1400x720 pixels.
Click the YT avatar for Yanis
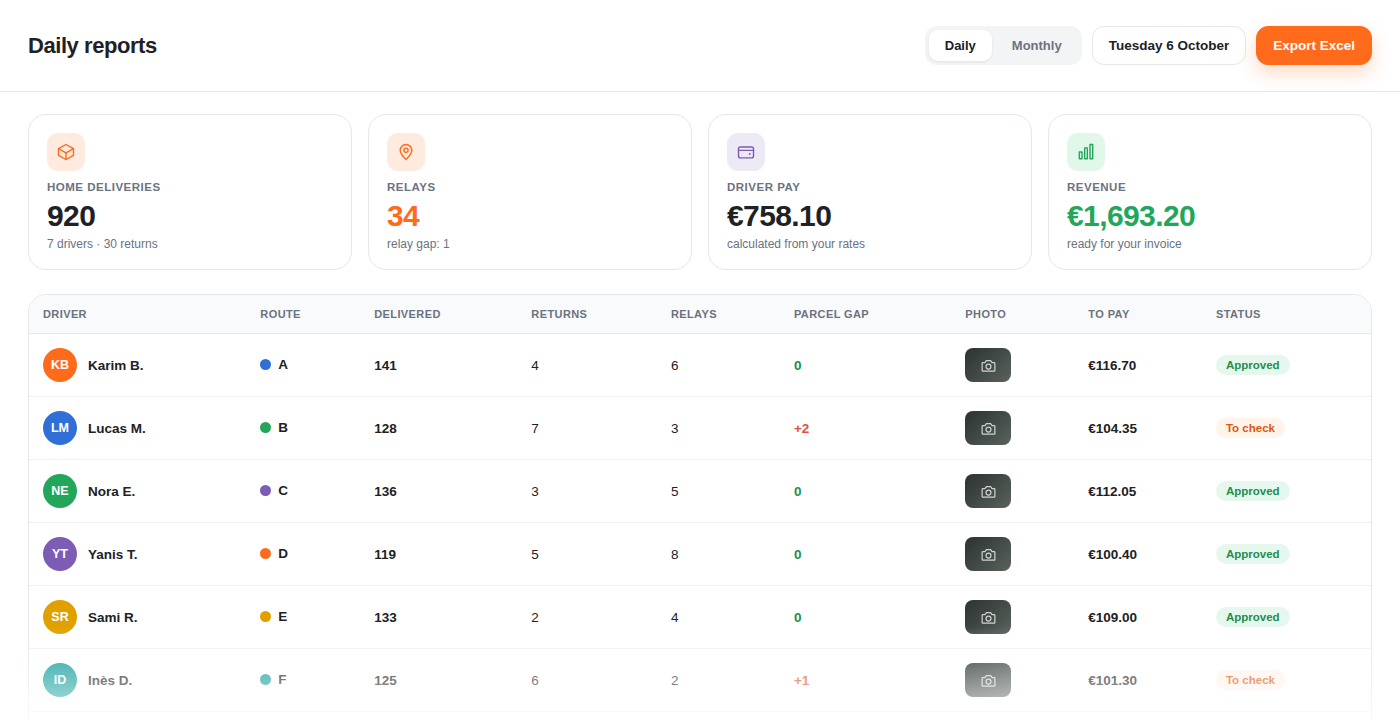60,554
